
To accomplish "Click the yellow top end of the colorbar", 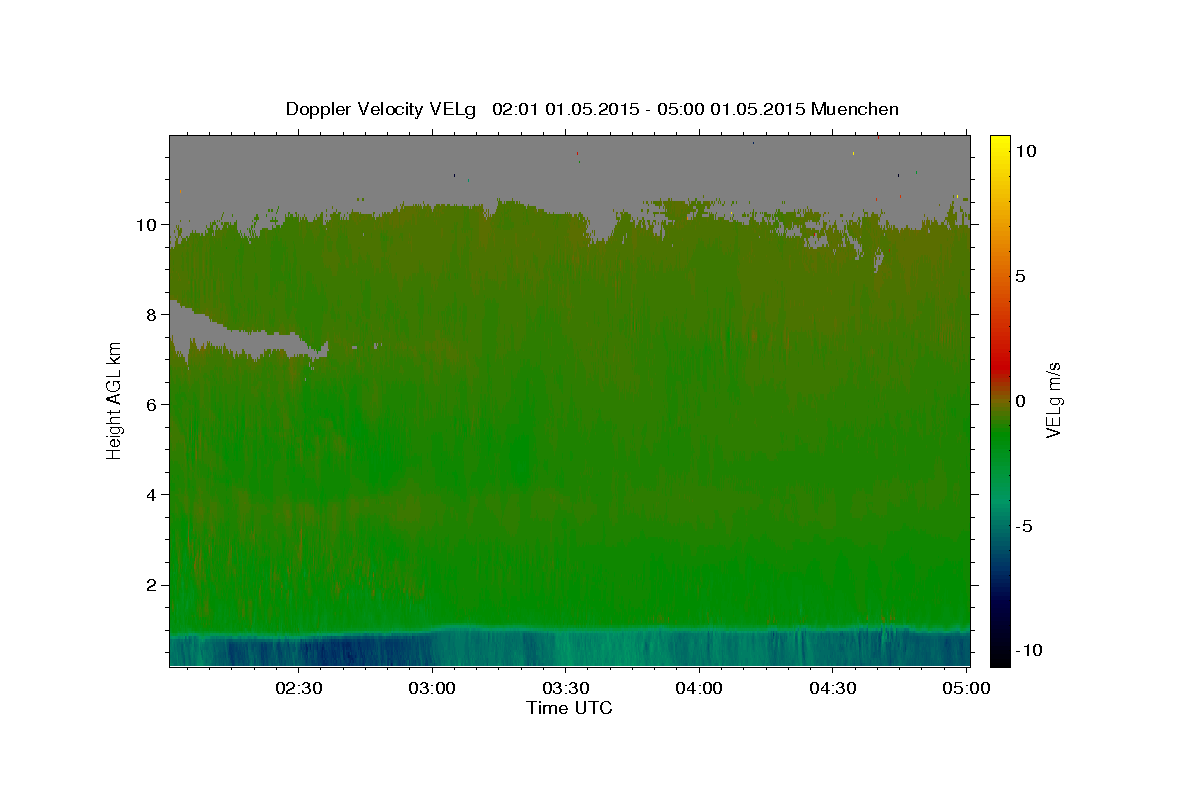I will click(999, 145).
